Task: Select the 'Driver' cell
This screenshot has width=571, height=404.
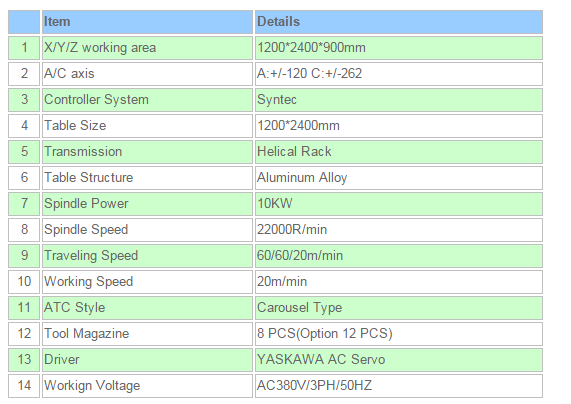Action: point(147,360)
